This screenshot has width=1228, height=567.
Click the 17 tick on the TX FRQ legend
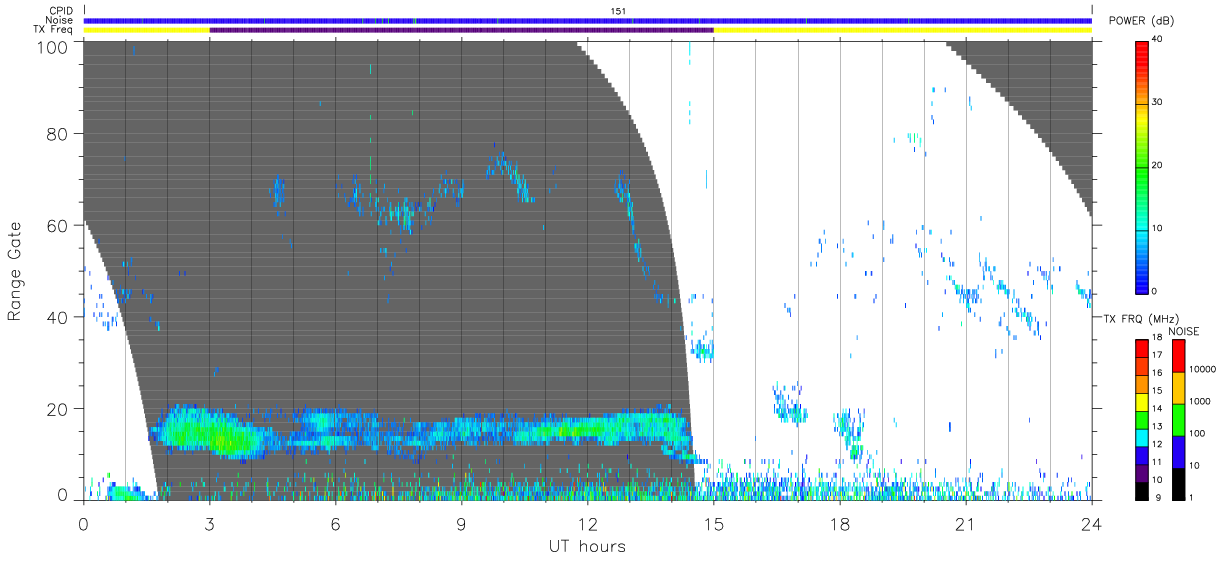click(x=1158, y=357)
